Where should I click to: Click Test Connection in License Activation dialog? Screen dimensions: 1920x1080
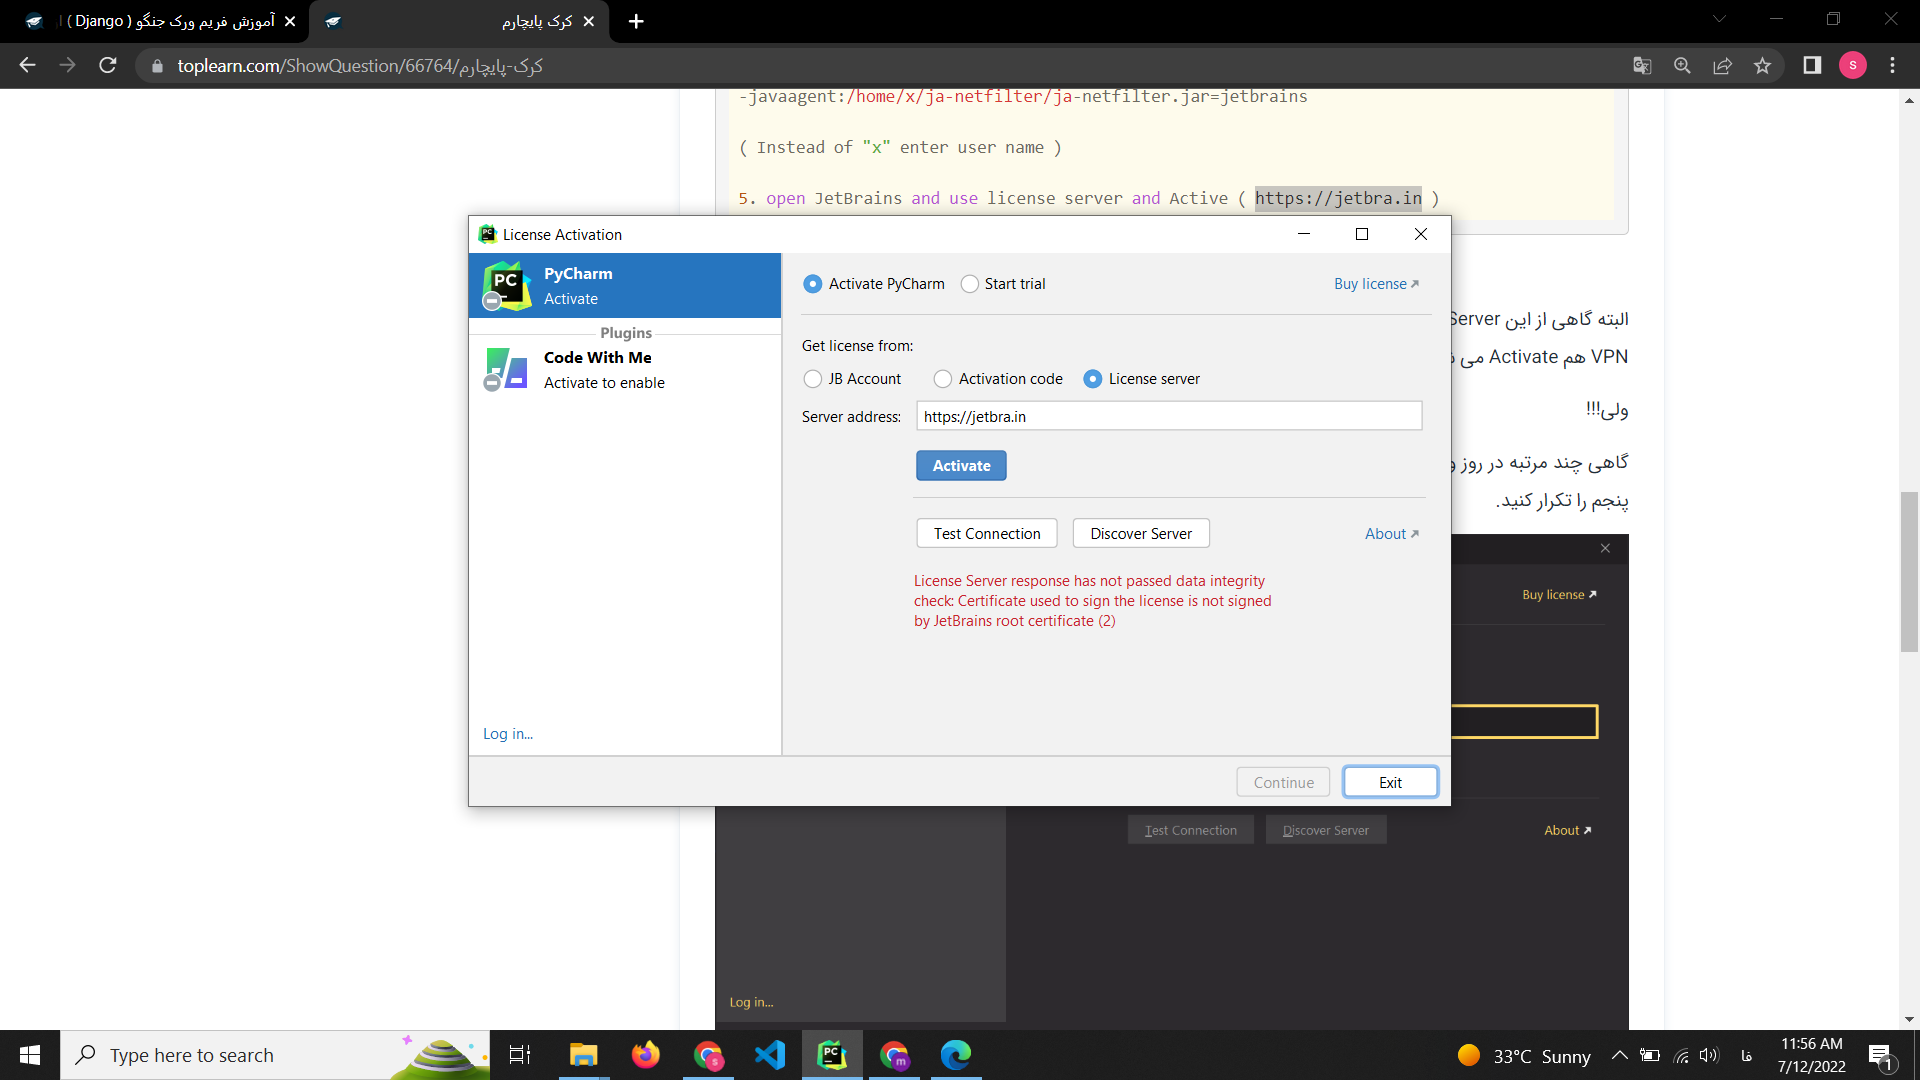(987, 534)
